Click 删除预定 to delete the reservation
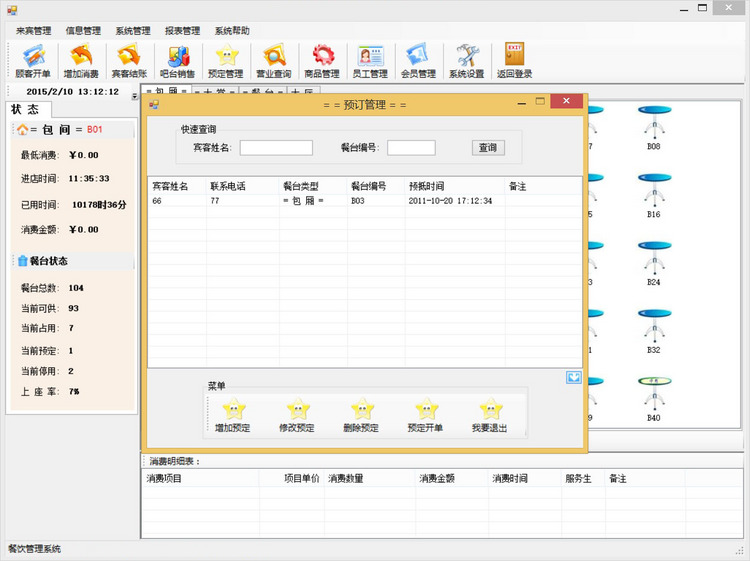Viewport: 750px width, 561px height. (361, 415)
